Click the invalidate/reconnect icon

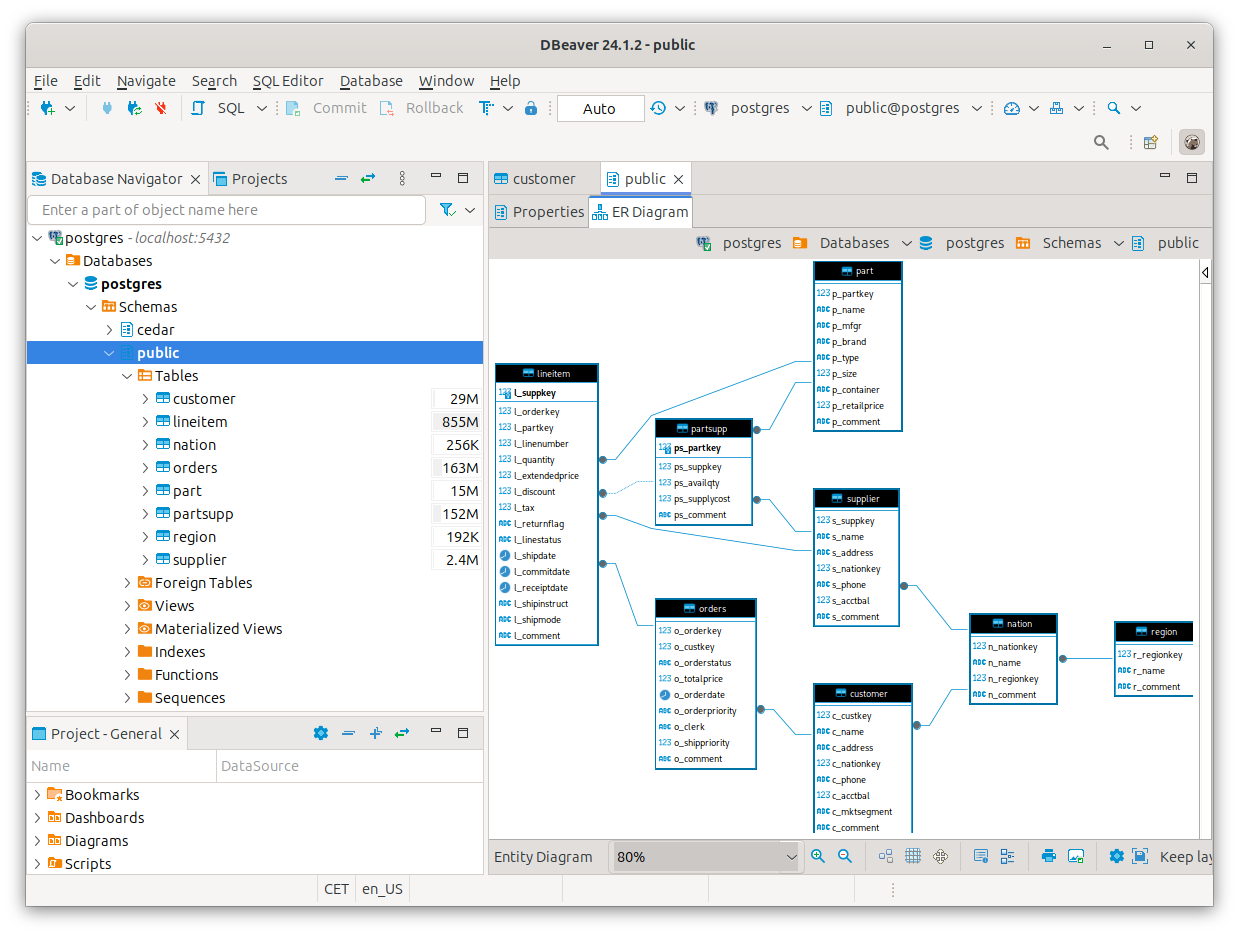tap(133, 107)
